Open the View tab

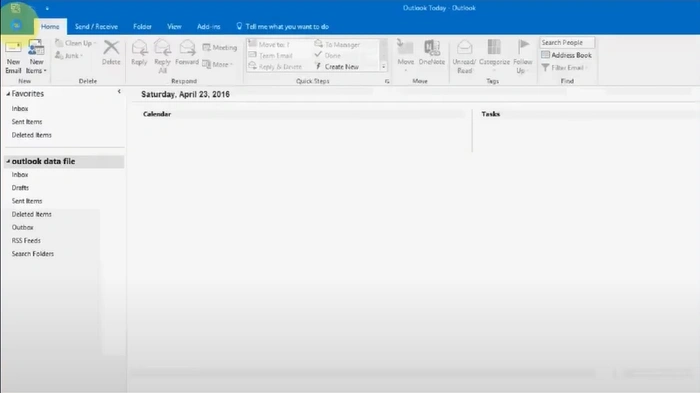[174, 27]
